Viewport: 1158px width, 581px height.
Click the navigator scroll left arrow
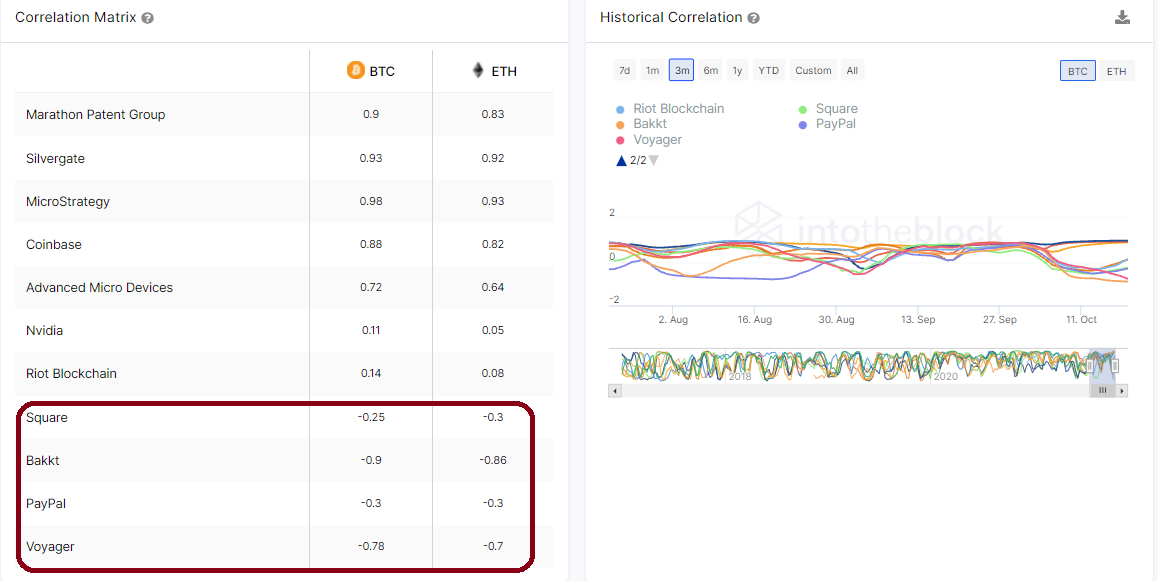click(x=614, y=390)
